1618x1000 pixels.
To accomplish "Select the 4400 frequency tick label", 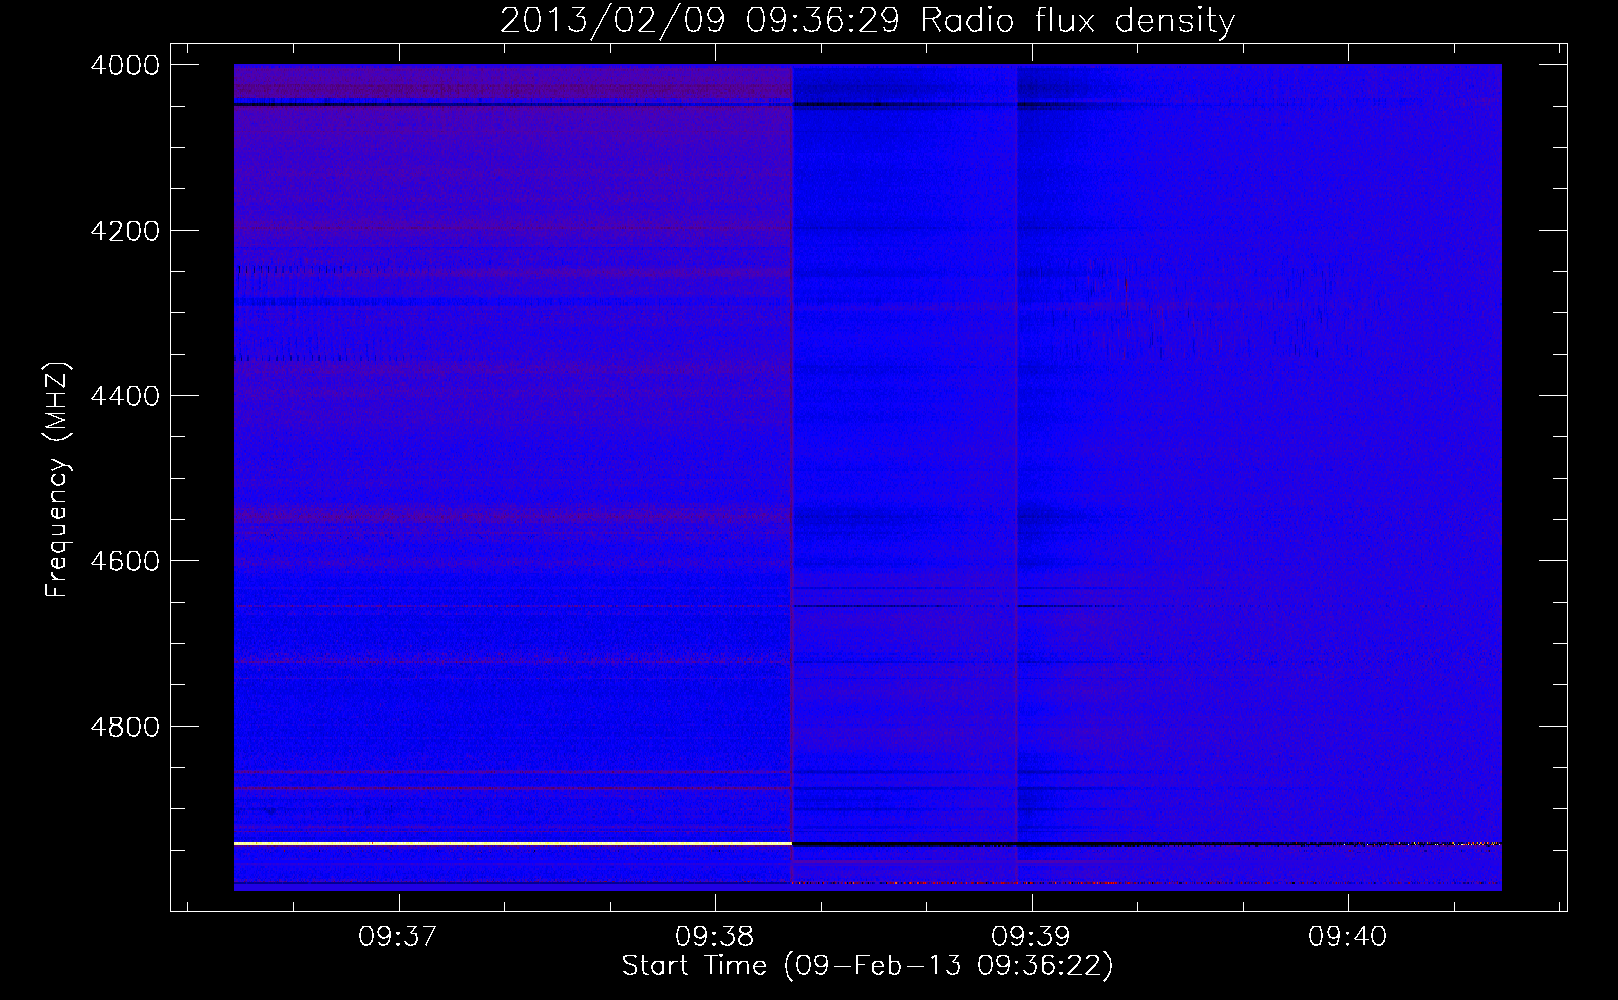I will [x=125, y=396].
